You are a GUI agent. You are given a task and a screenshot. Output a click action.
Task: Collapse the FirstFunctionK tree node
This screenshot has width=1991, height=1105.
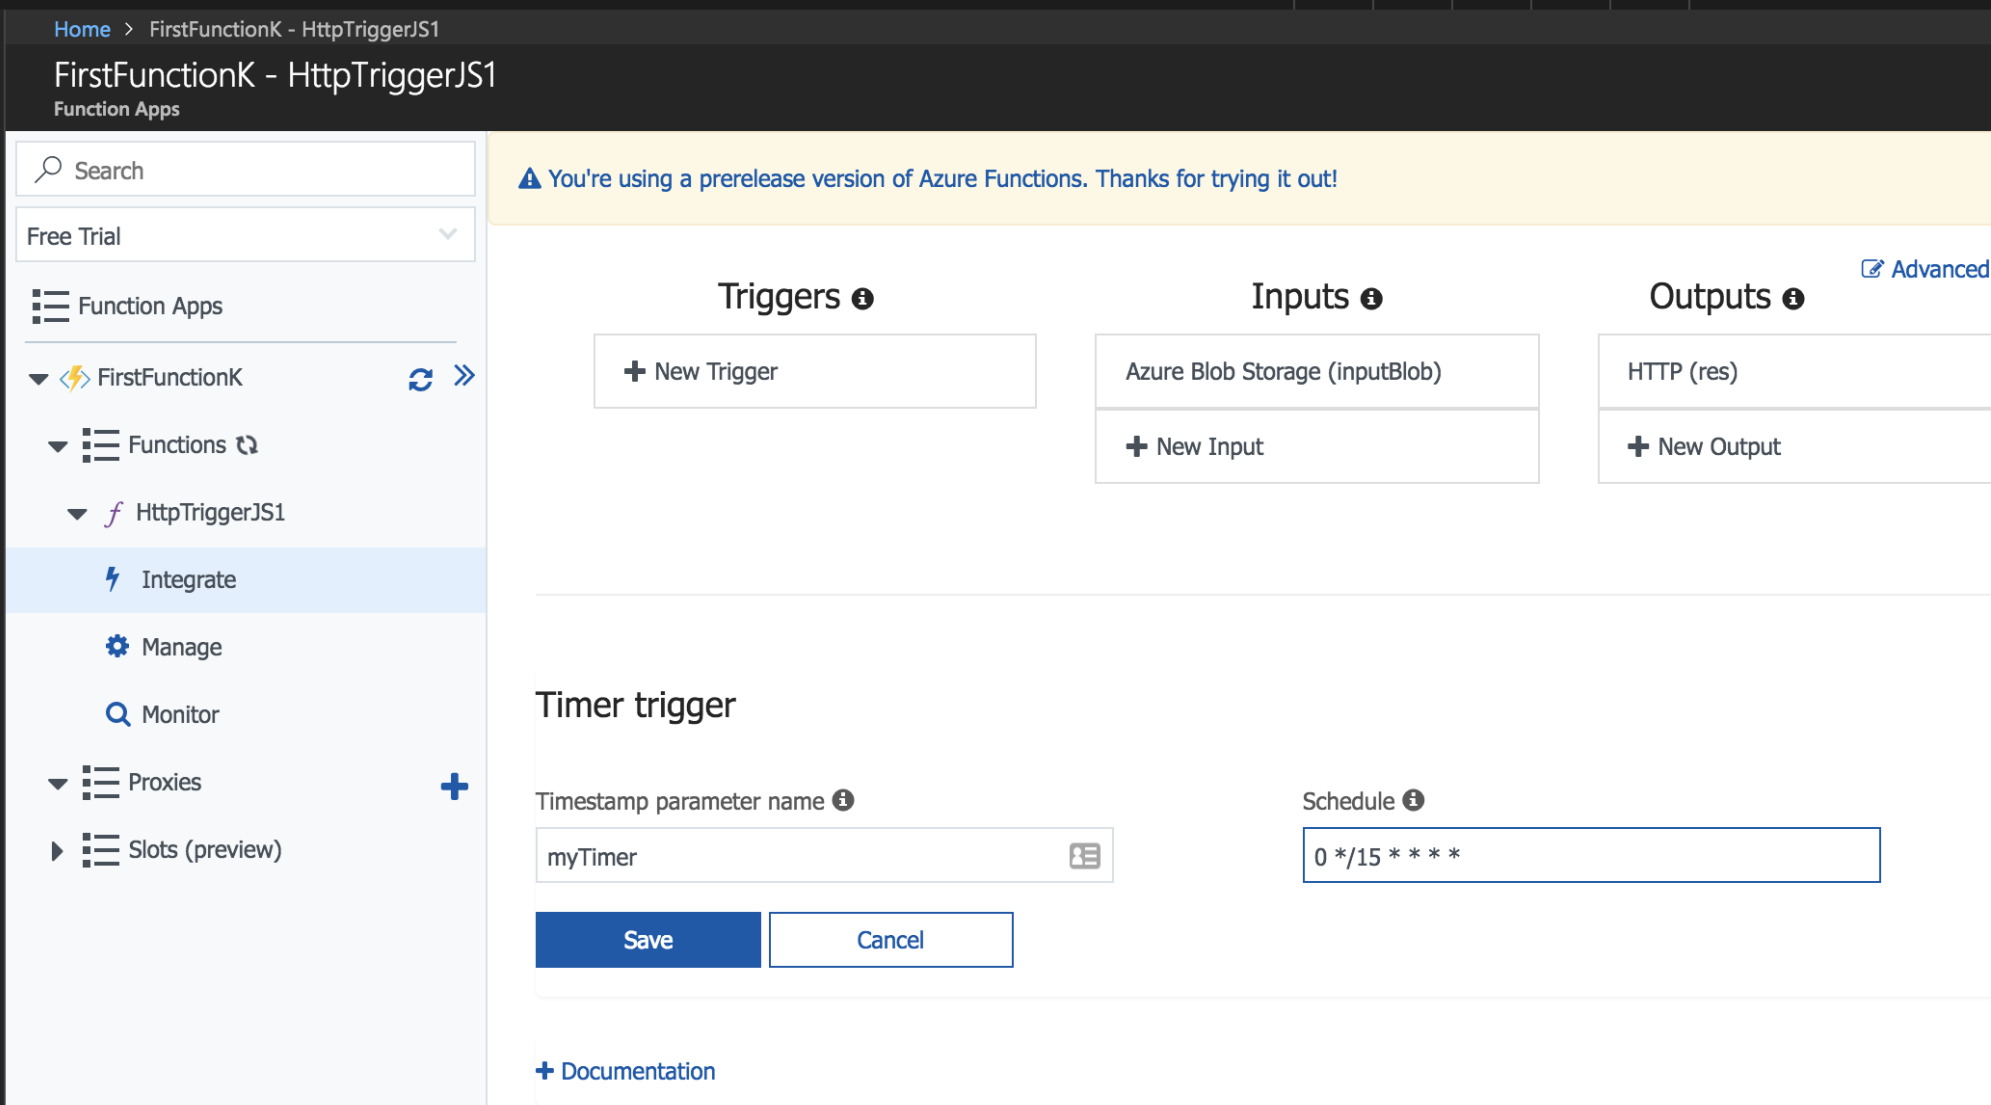coord(38,378)
